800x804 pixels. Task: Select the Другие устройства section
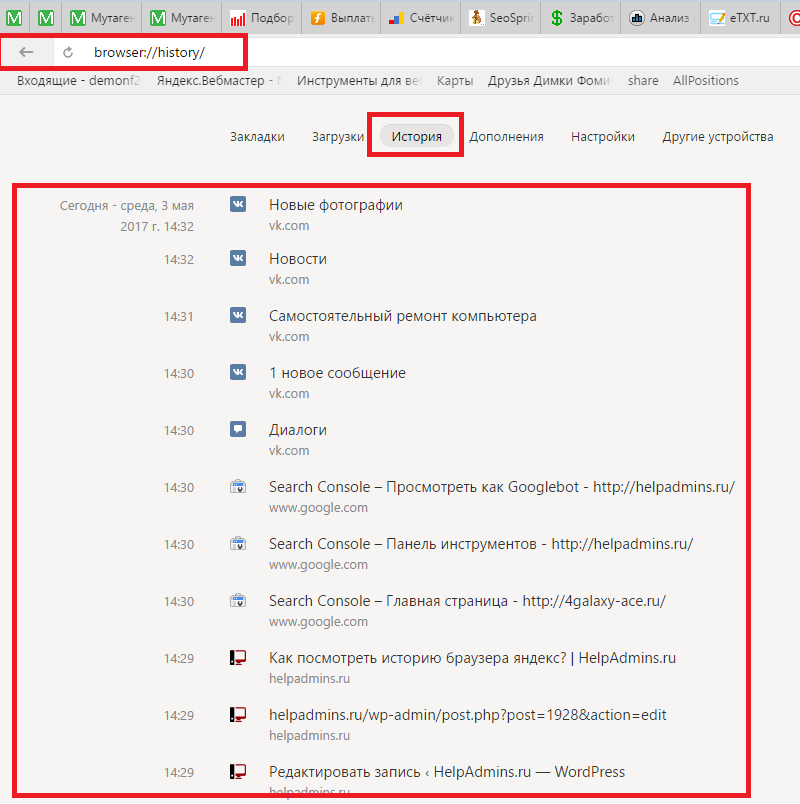tap(717, 137)
